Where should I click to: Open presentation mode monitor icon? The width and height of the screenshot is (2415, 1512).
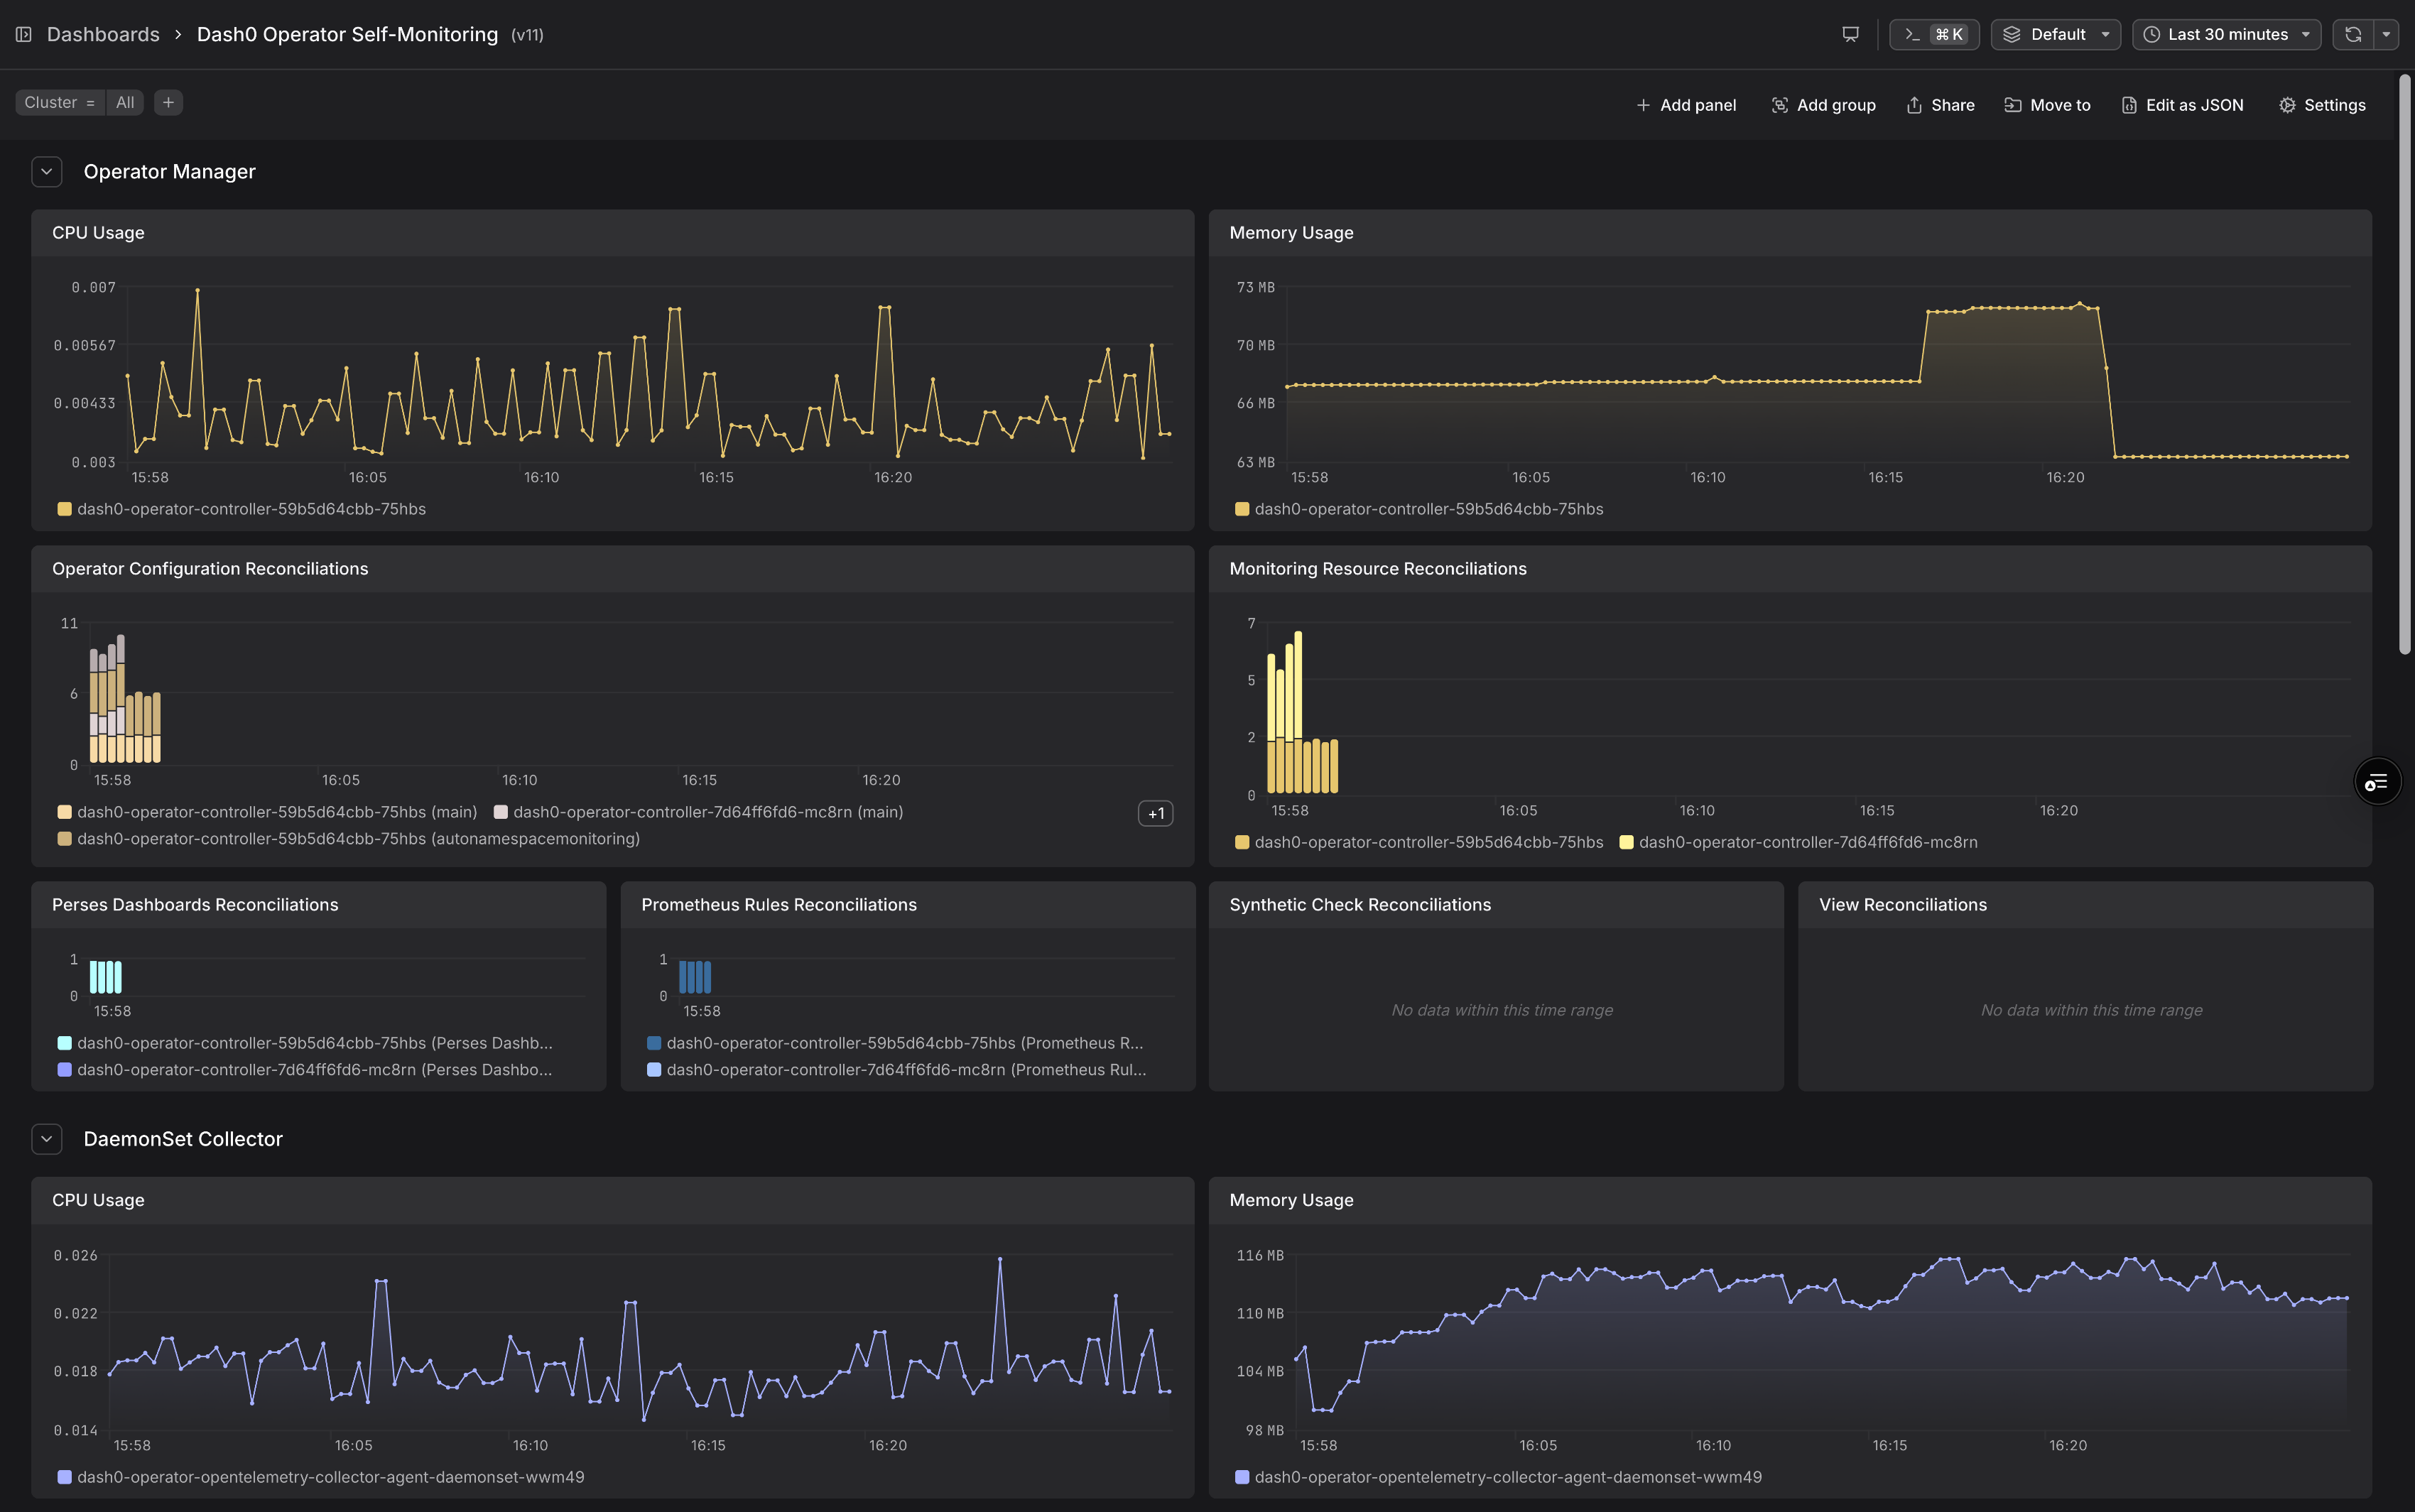tap(1850, 34)
